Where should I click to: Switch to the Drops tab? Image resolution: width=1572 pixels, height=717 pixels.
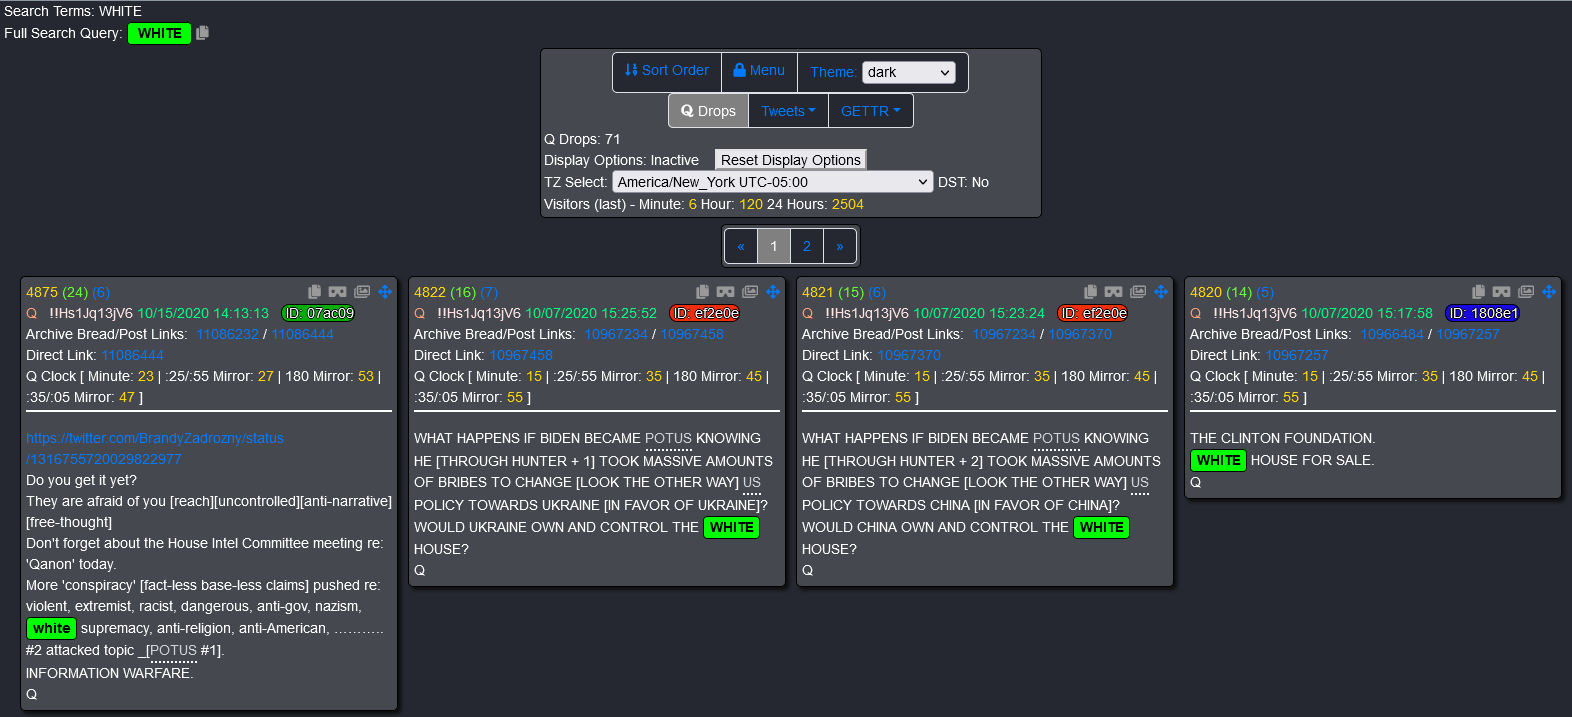(x=708, y=111)
